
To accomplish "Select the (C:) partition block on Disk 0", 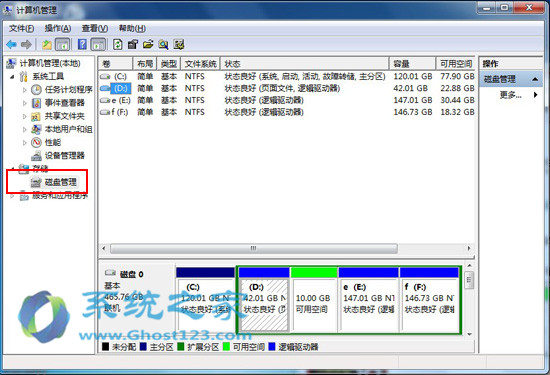I will 206,300.
